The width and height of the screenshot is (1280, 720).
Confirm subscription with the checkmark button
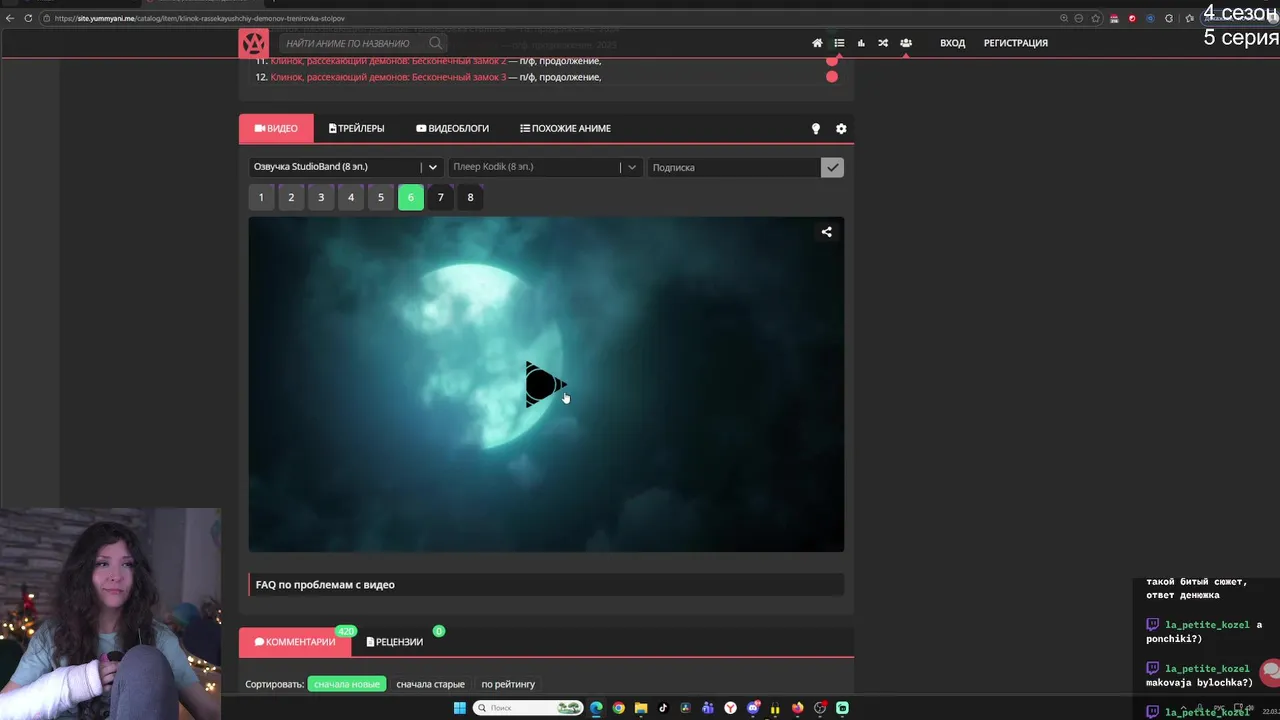pyautogui.click(x=832, y=167)
